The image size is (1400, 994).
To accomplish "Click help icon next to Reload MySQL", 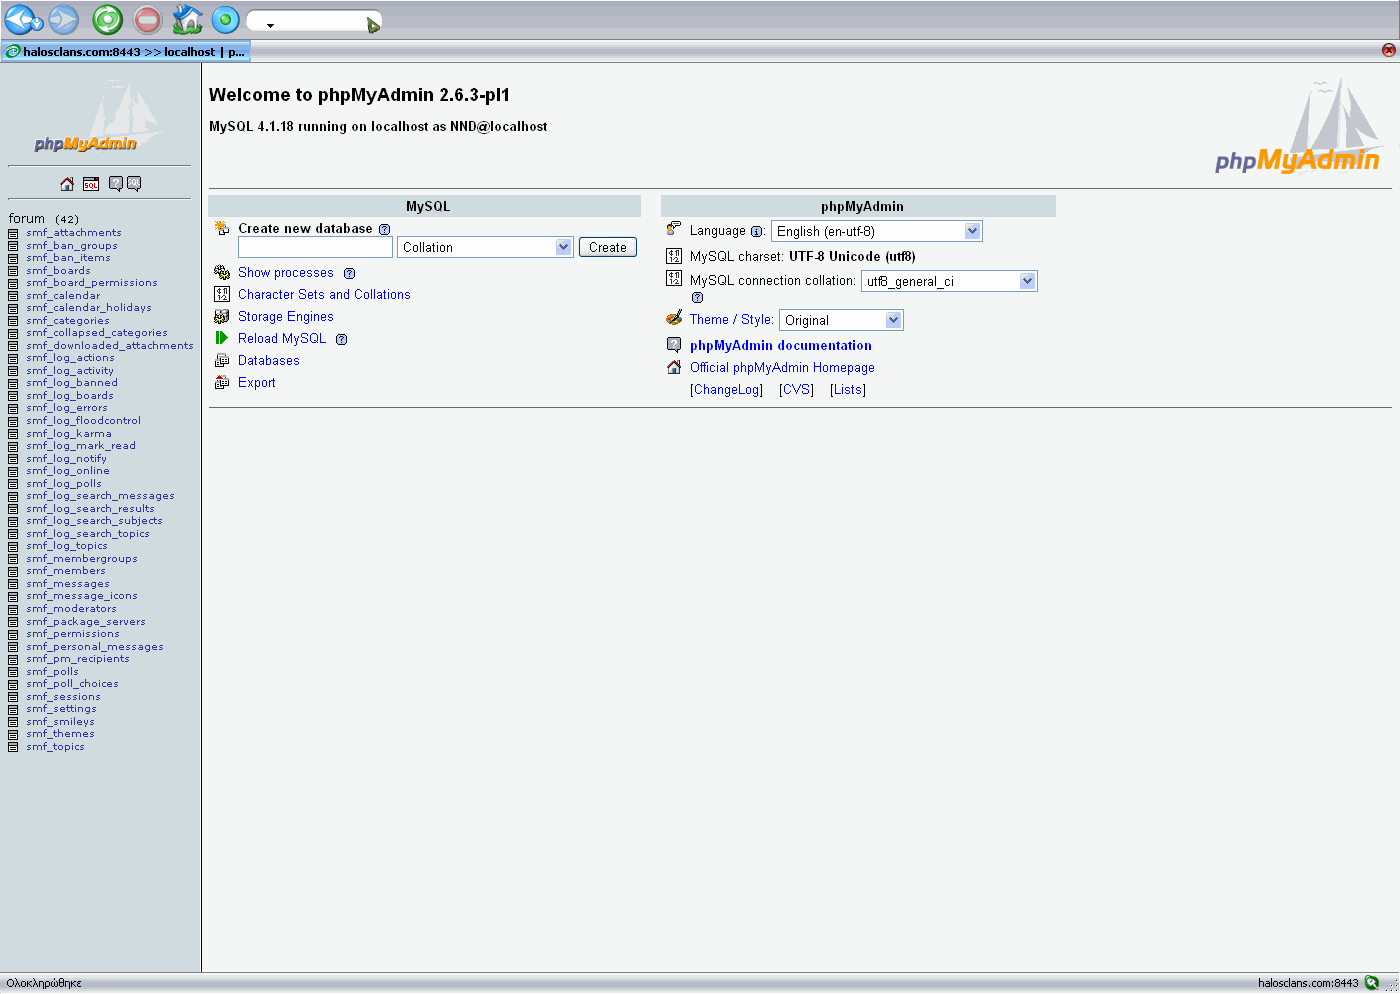I will click(x=341, y=339).
